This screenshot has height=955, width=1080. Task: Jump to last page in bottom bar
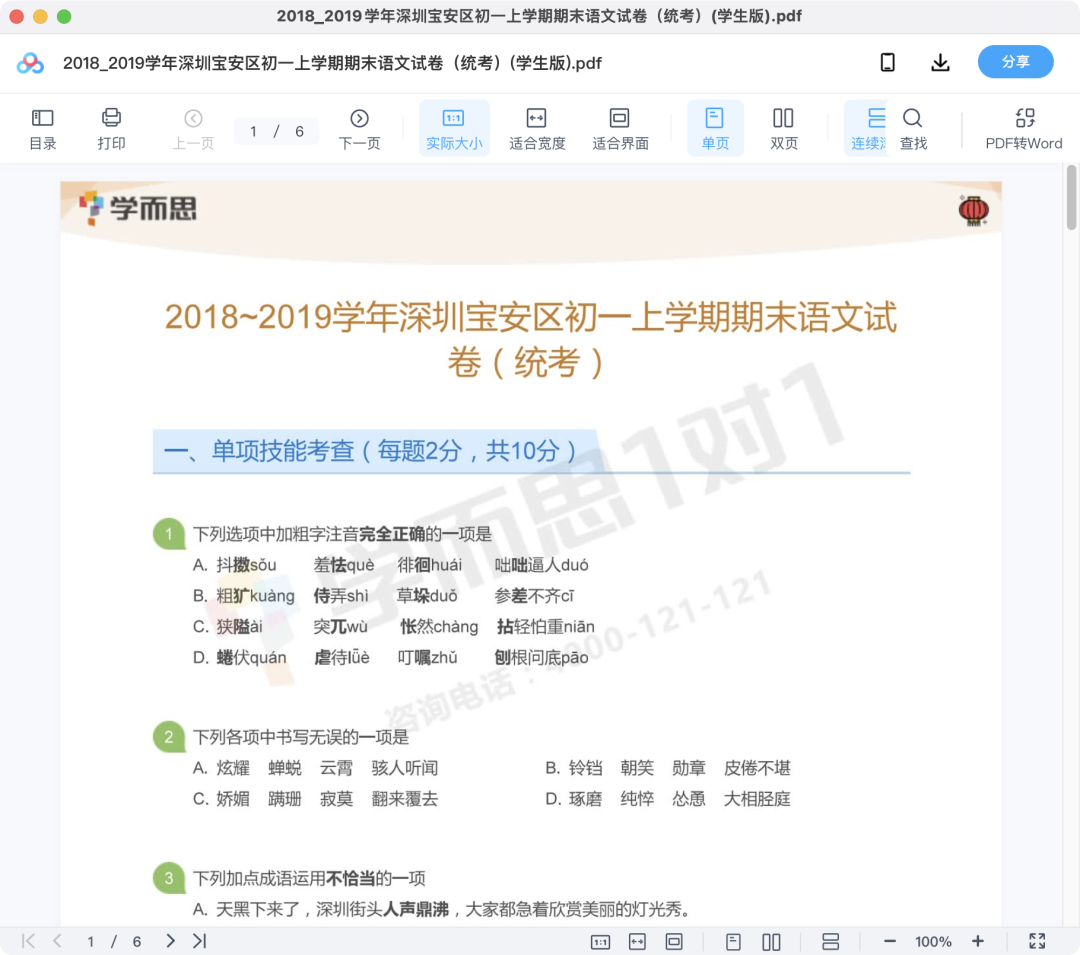(x=200, y=941)
